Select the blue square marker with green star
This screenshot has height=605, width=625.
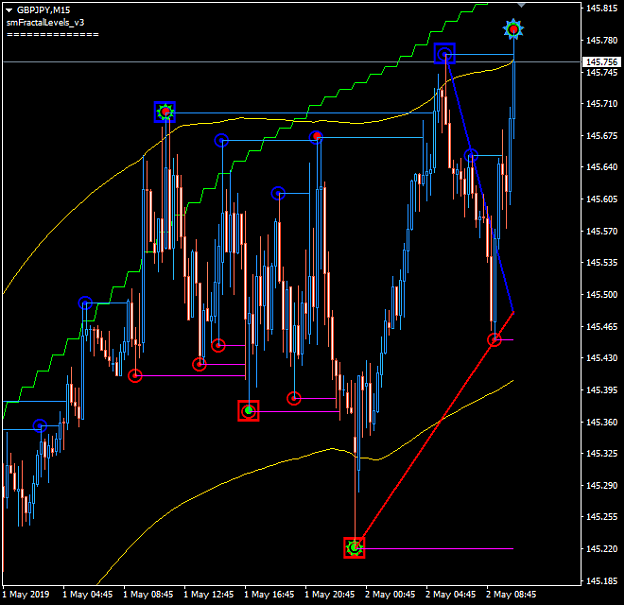(x=165, y=112)
